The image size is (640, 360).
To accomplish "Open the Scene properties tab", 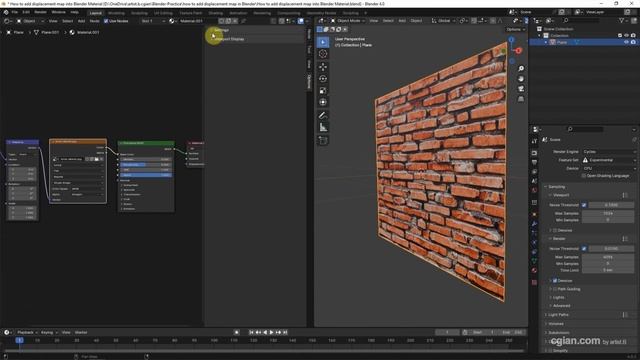I will (x=534, y=181).
